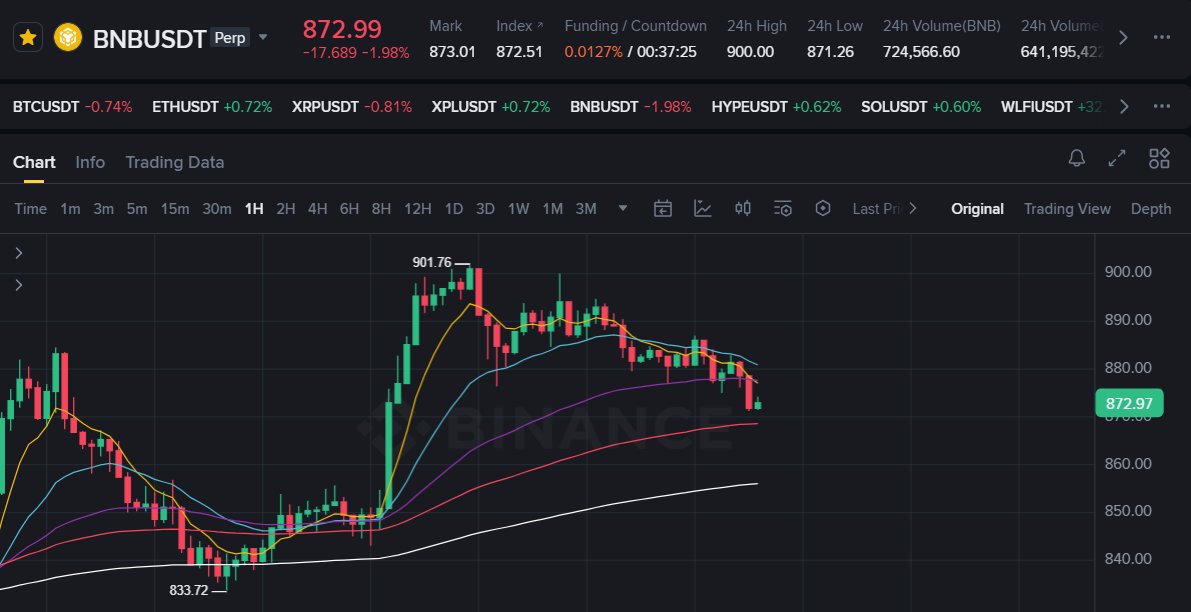Select the 12H interval
This screenshot has width=1191, height=612.
coord(418,209)
